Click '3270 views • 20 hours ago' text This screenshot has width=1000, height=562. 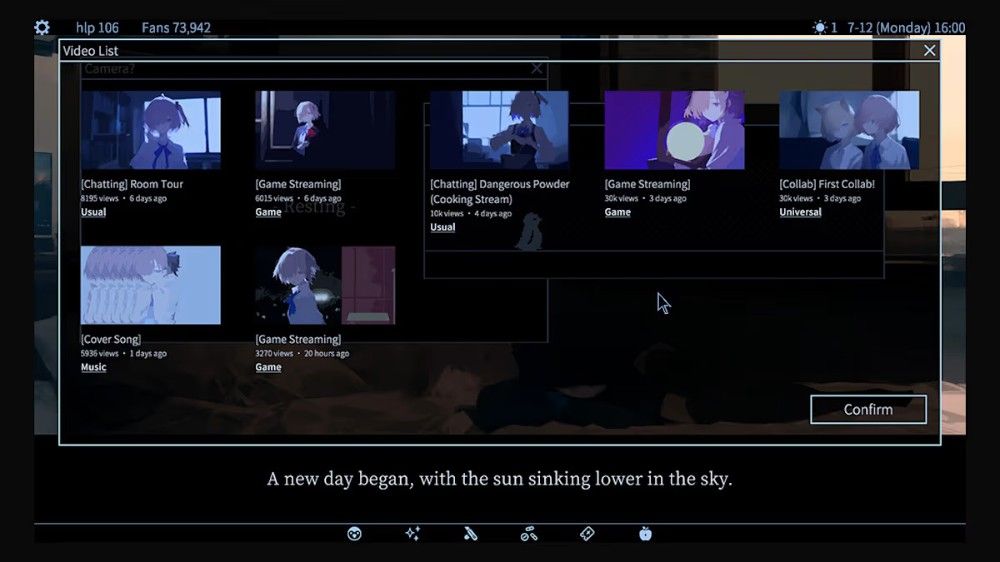coord(302,353)
